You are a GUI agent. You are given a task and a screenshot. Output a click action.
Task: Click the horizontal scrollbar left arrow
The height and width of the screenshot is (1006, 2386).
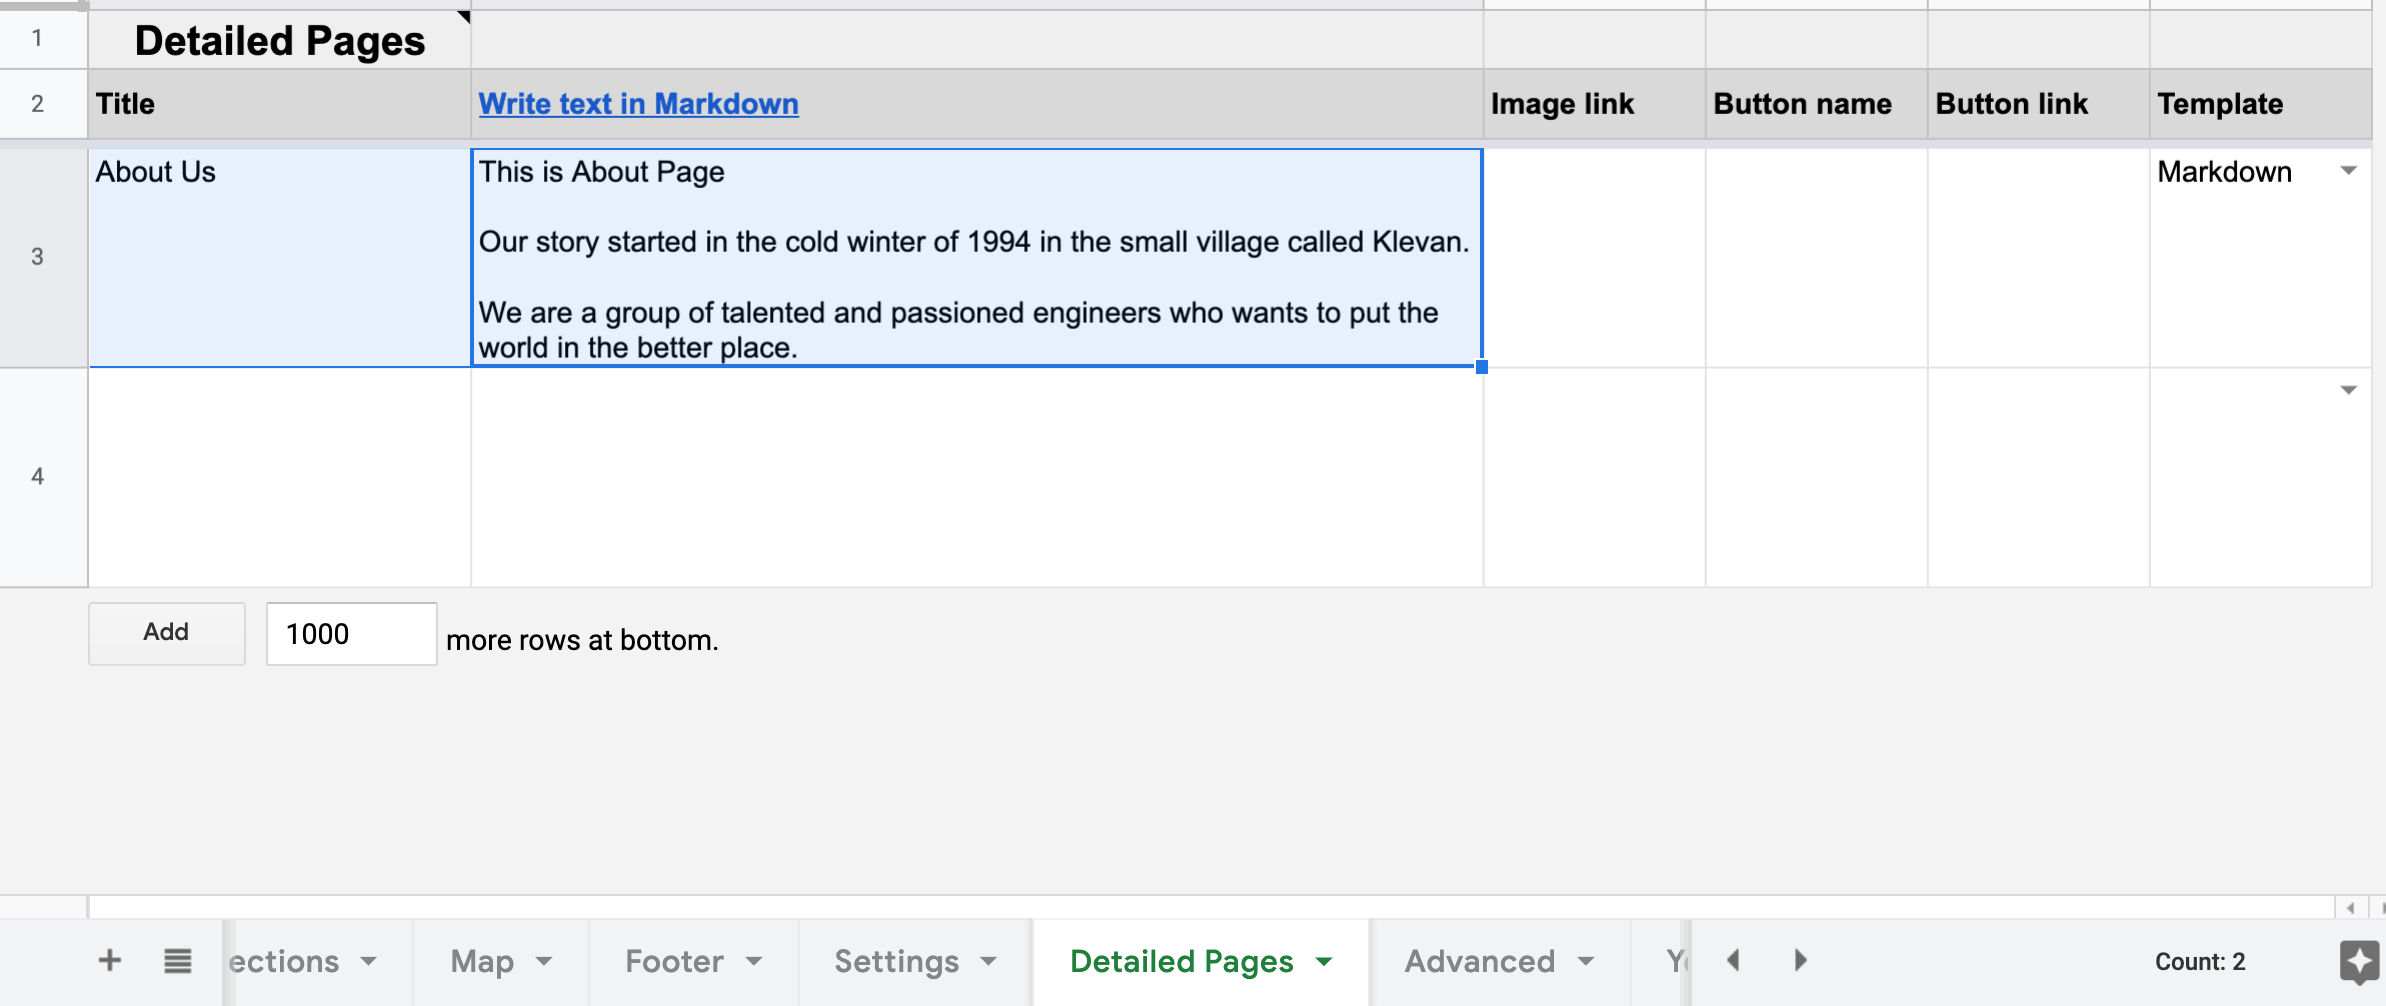pyautogui.click(x=2350, y=908)
